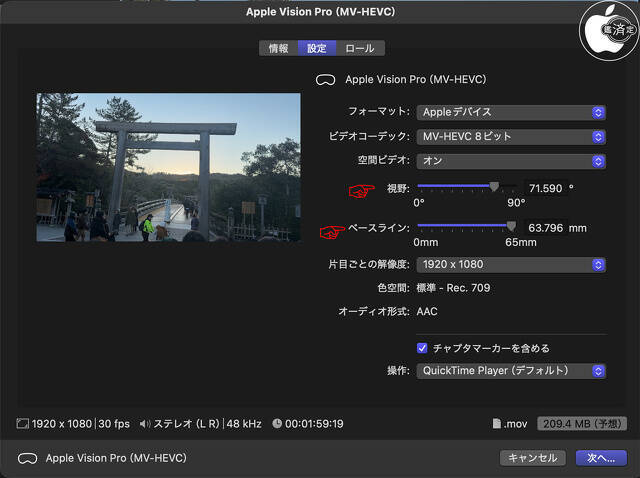Click the headset icon in bottom bar
The image size is (640, 478).
pyautogui.click(x=26, y=458)
